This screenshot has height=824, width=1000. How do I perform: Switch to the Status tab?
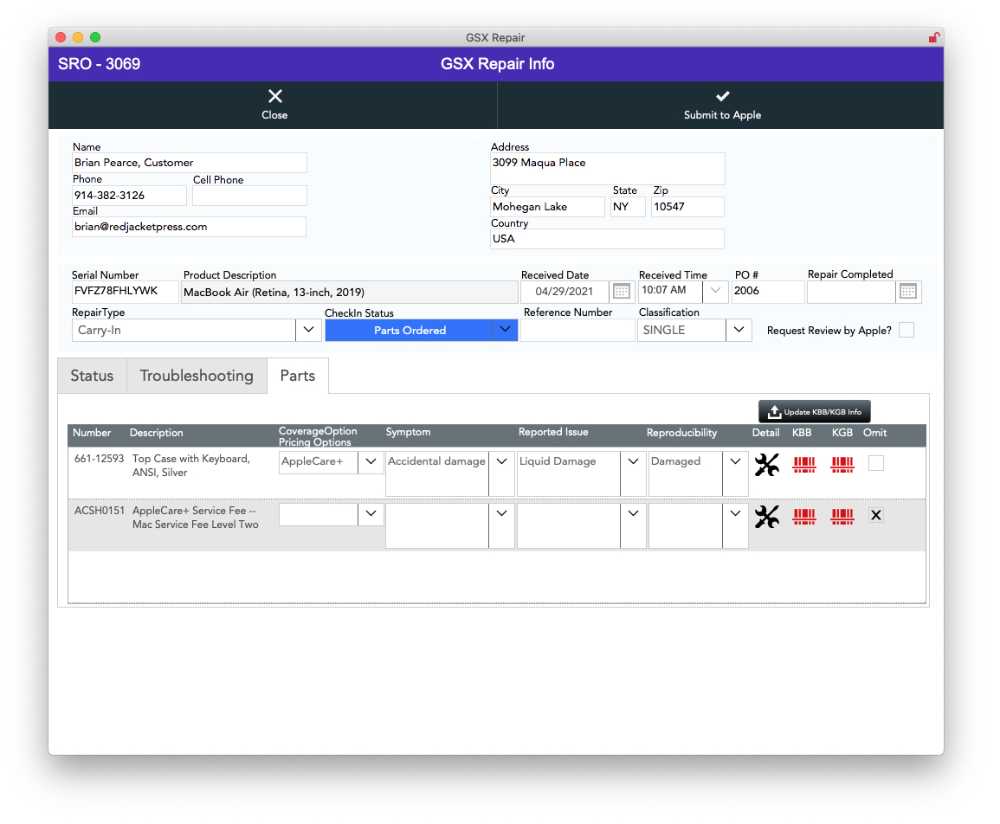(92, 376)
